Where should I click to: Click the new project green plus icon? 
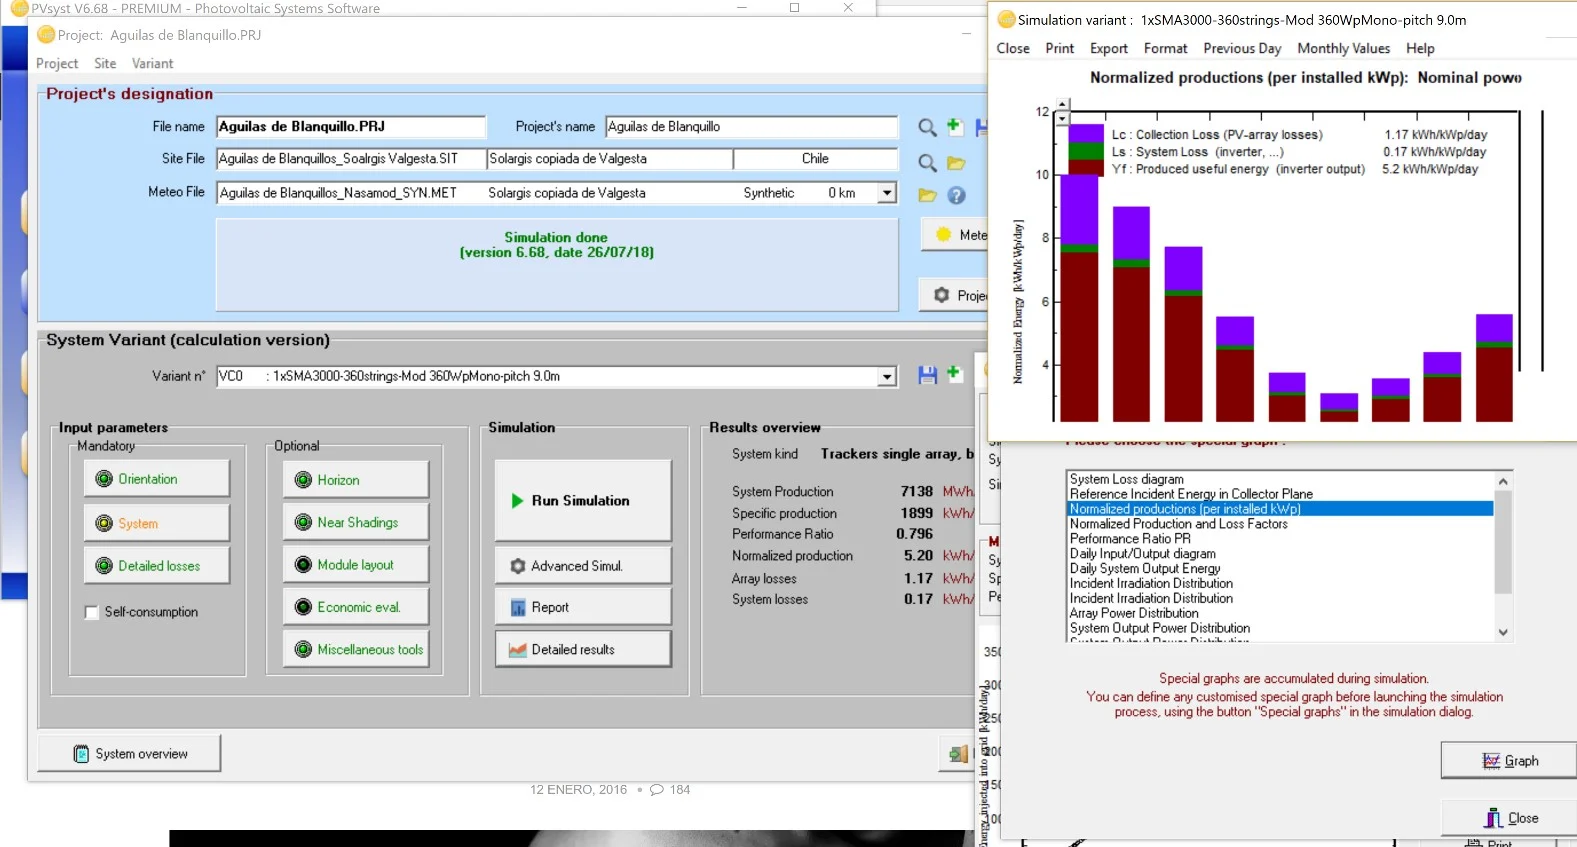[x=955, y=126]
